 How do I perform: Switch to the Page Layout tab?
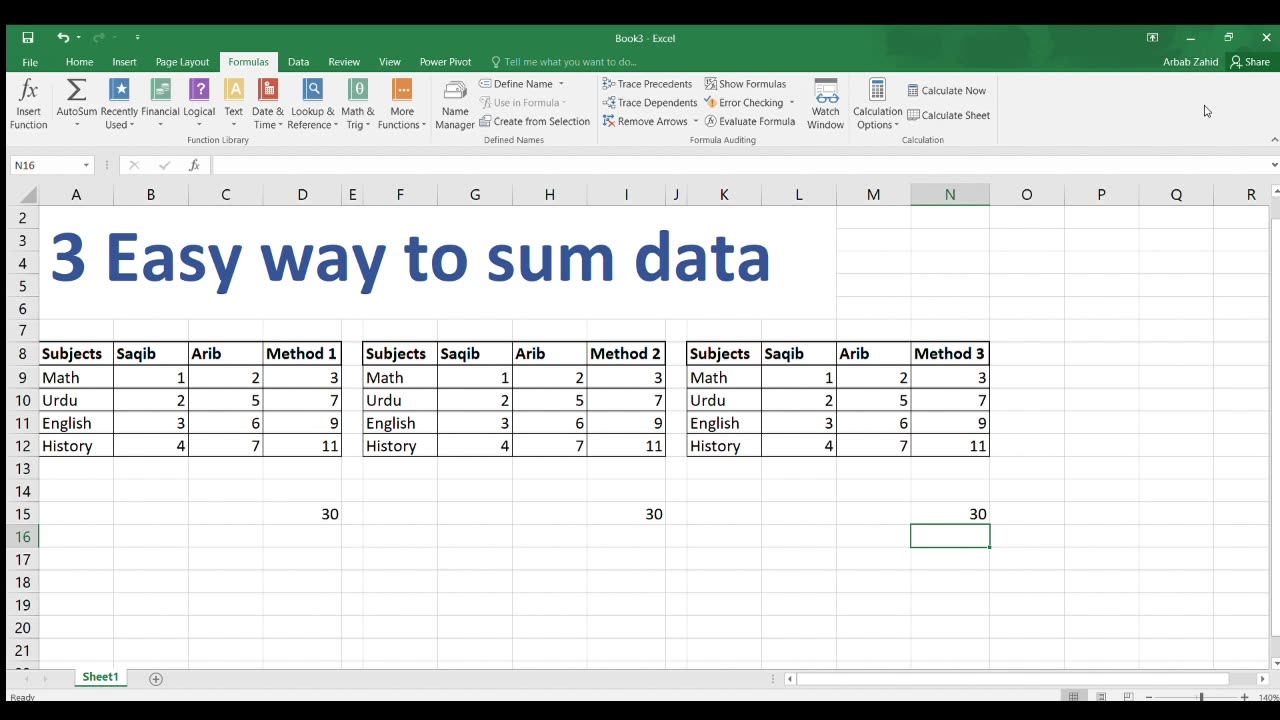point(182,62)
